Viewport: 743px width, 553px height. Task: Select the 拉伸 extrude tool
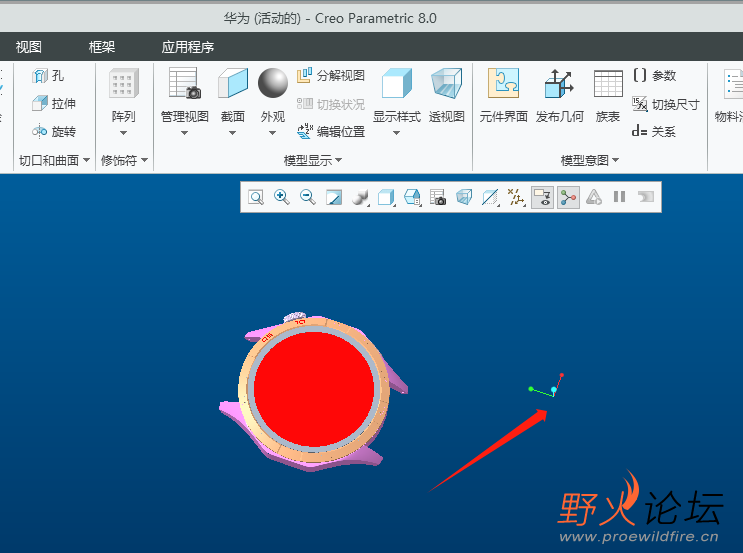click(x=54, y=103)
